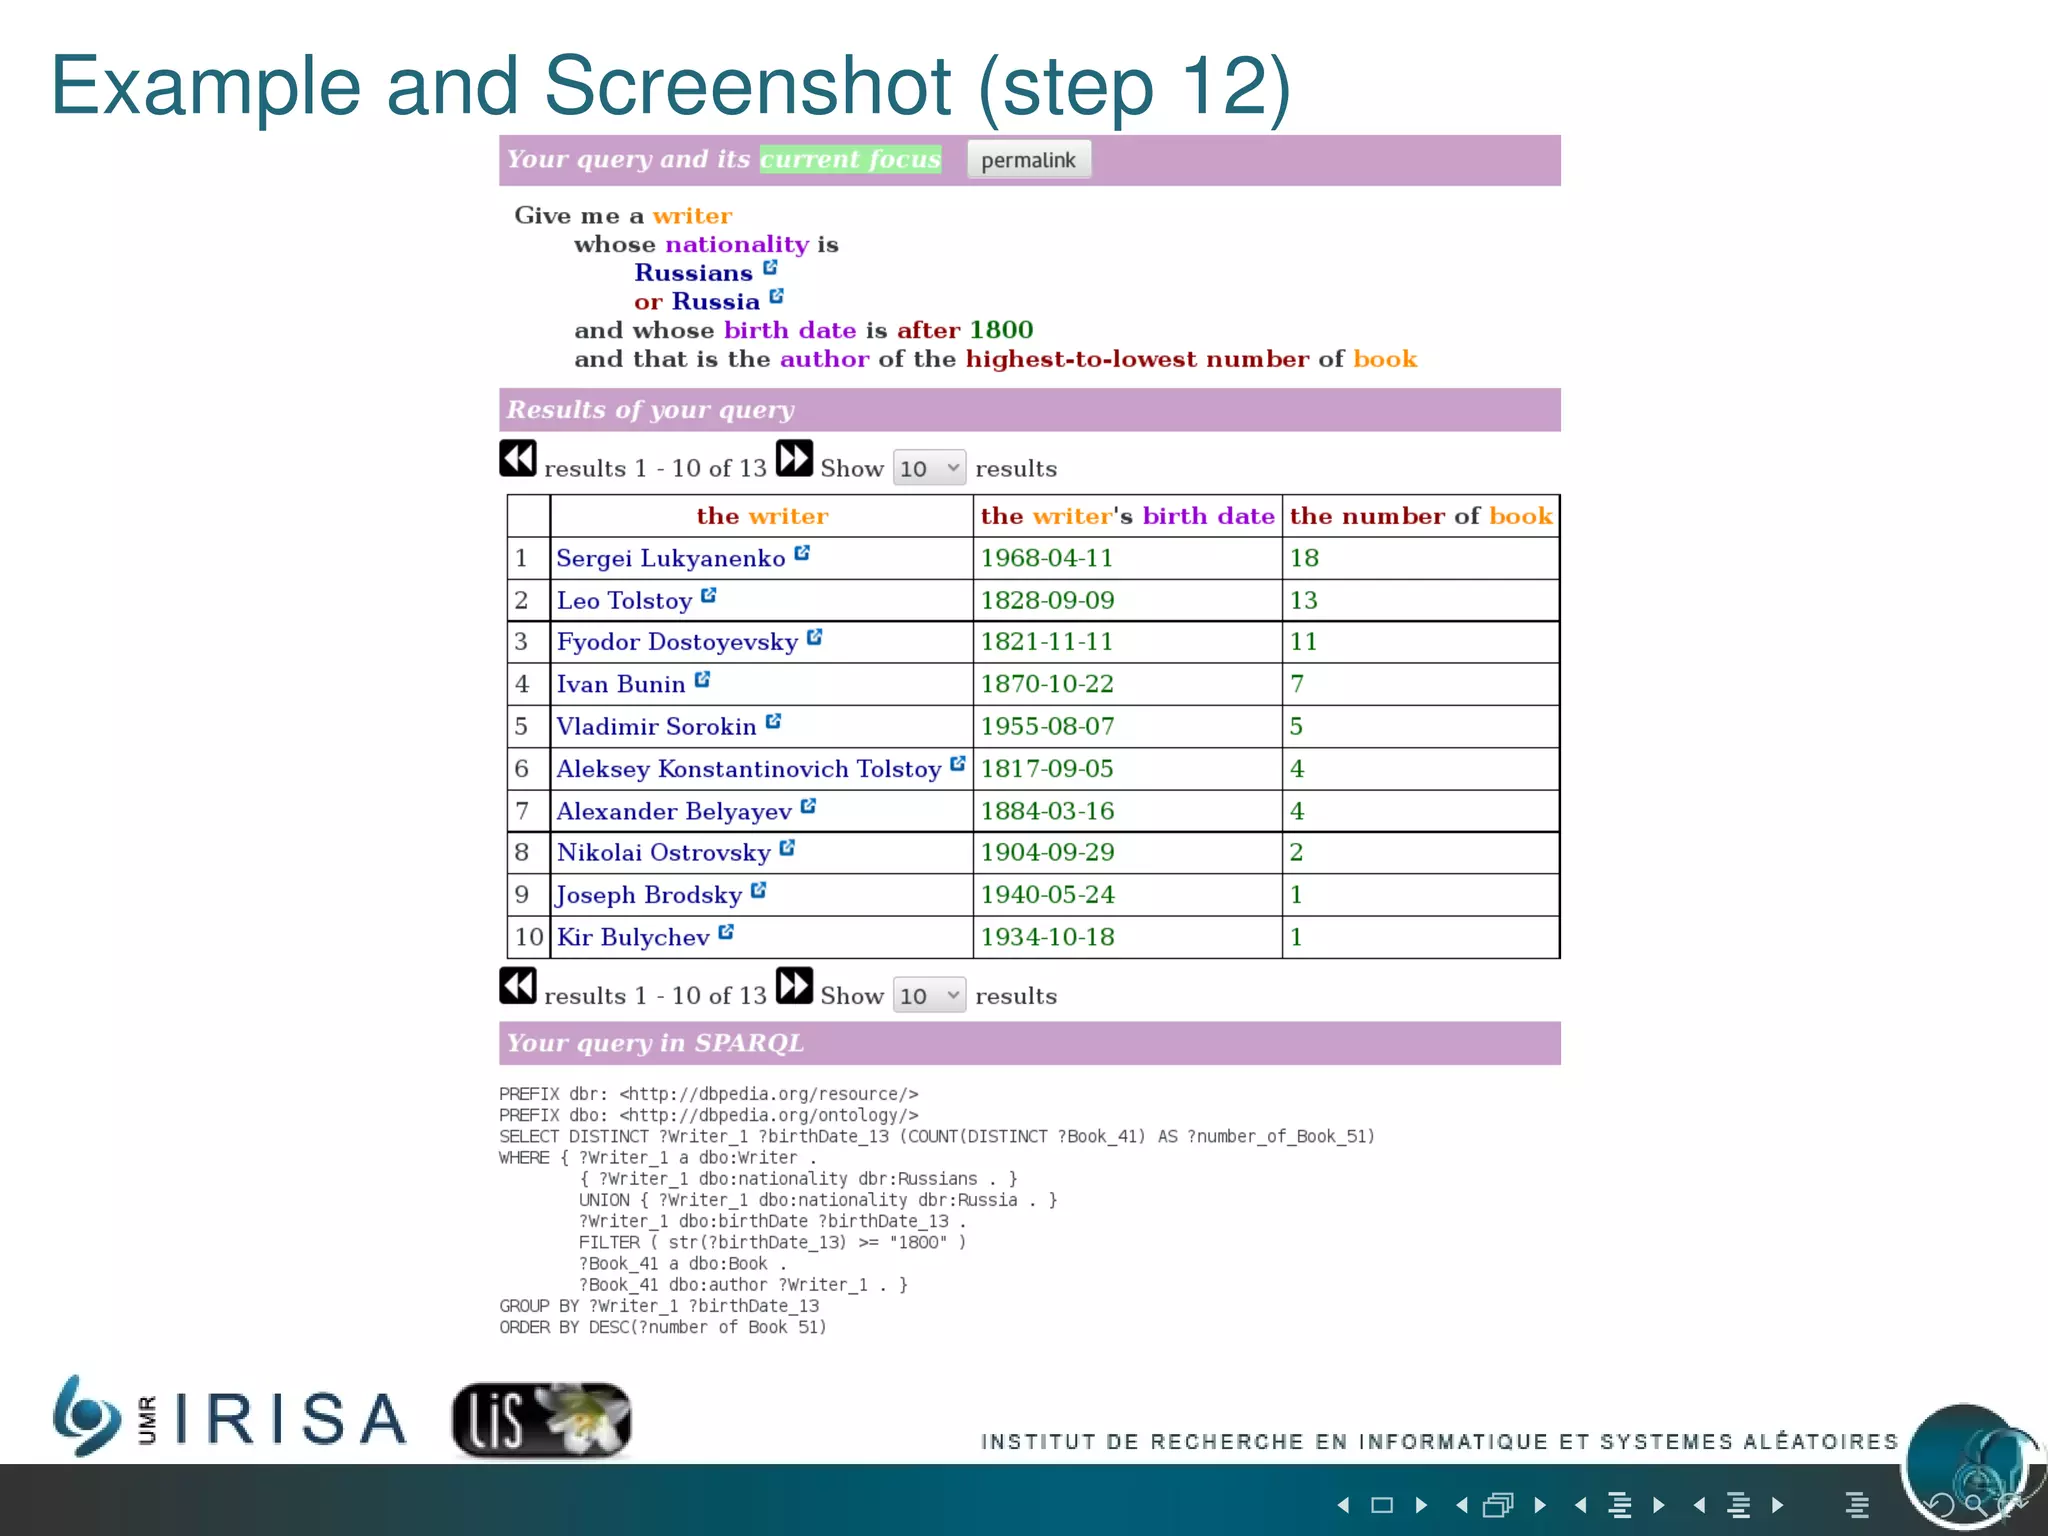Click 'Russians' entity in the query
Screen dimensions: 2048x1536
694,273
